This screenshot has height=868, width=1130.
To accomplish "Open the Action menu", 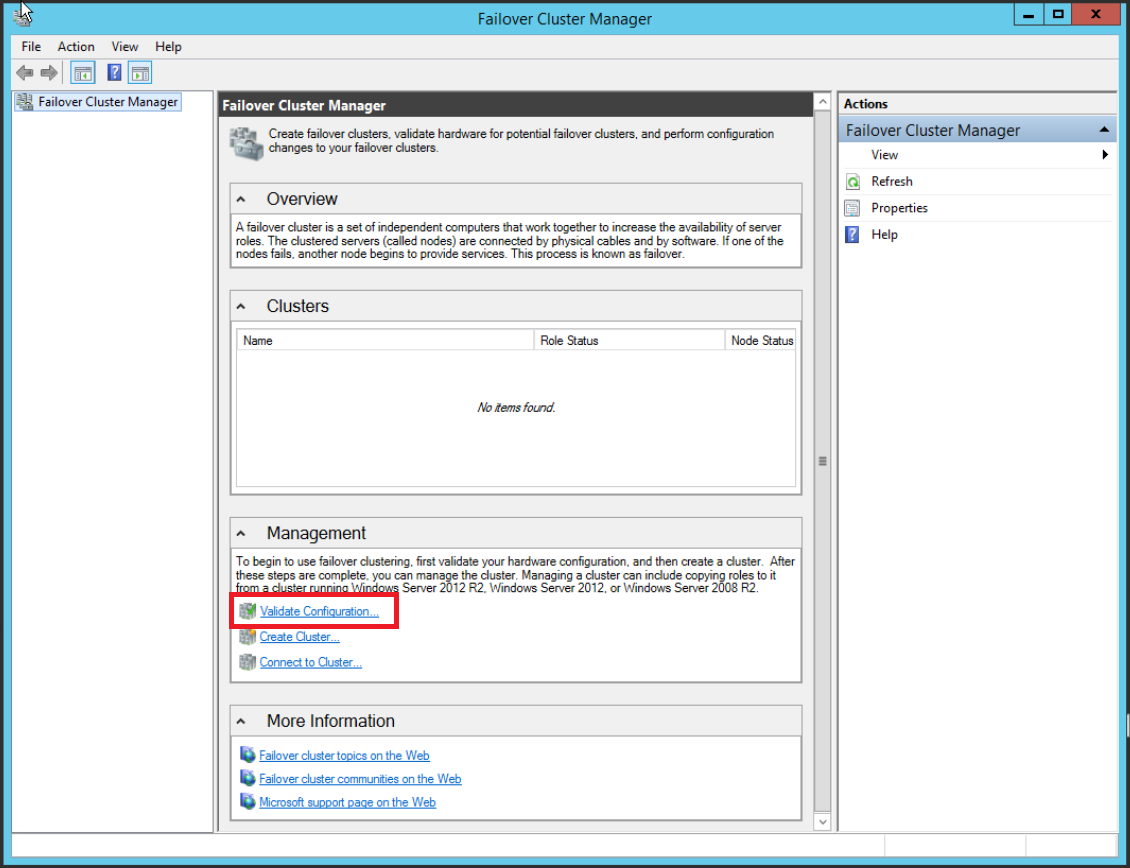I will (76, 47).
